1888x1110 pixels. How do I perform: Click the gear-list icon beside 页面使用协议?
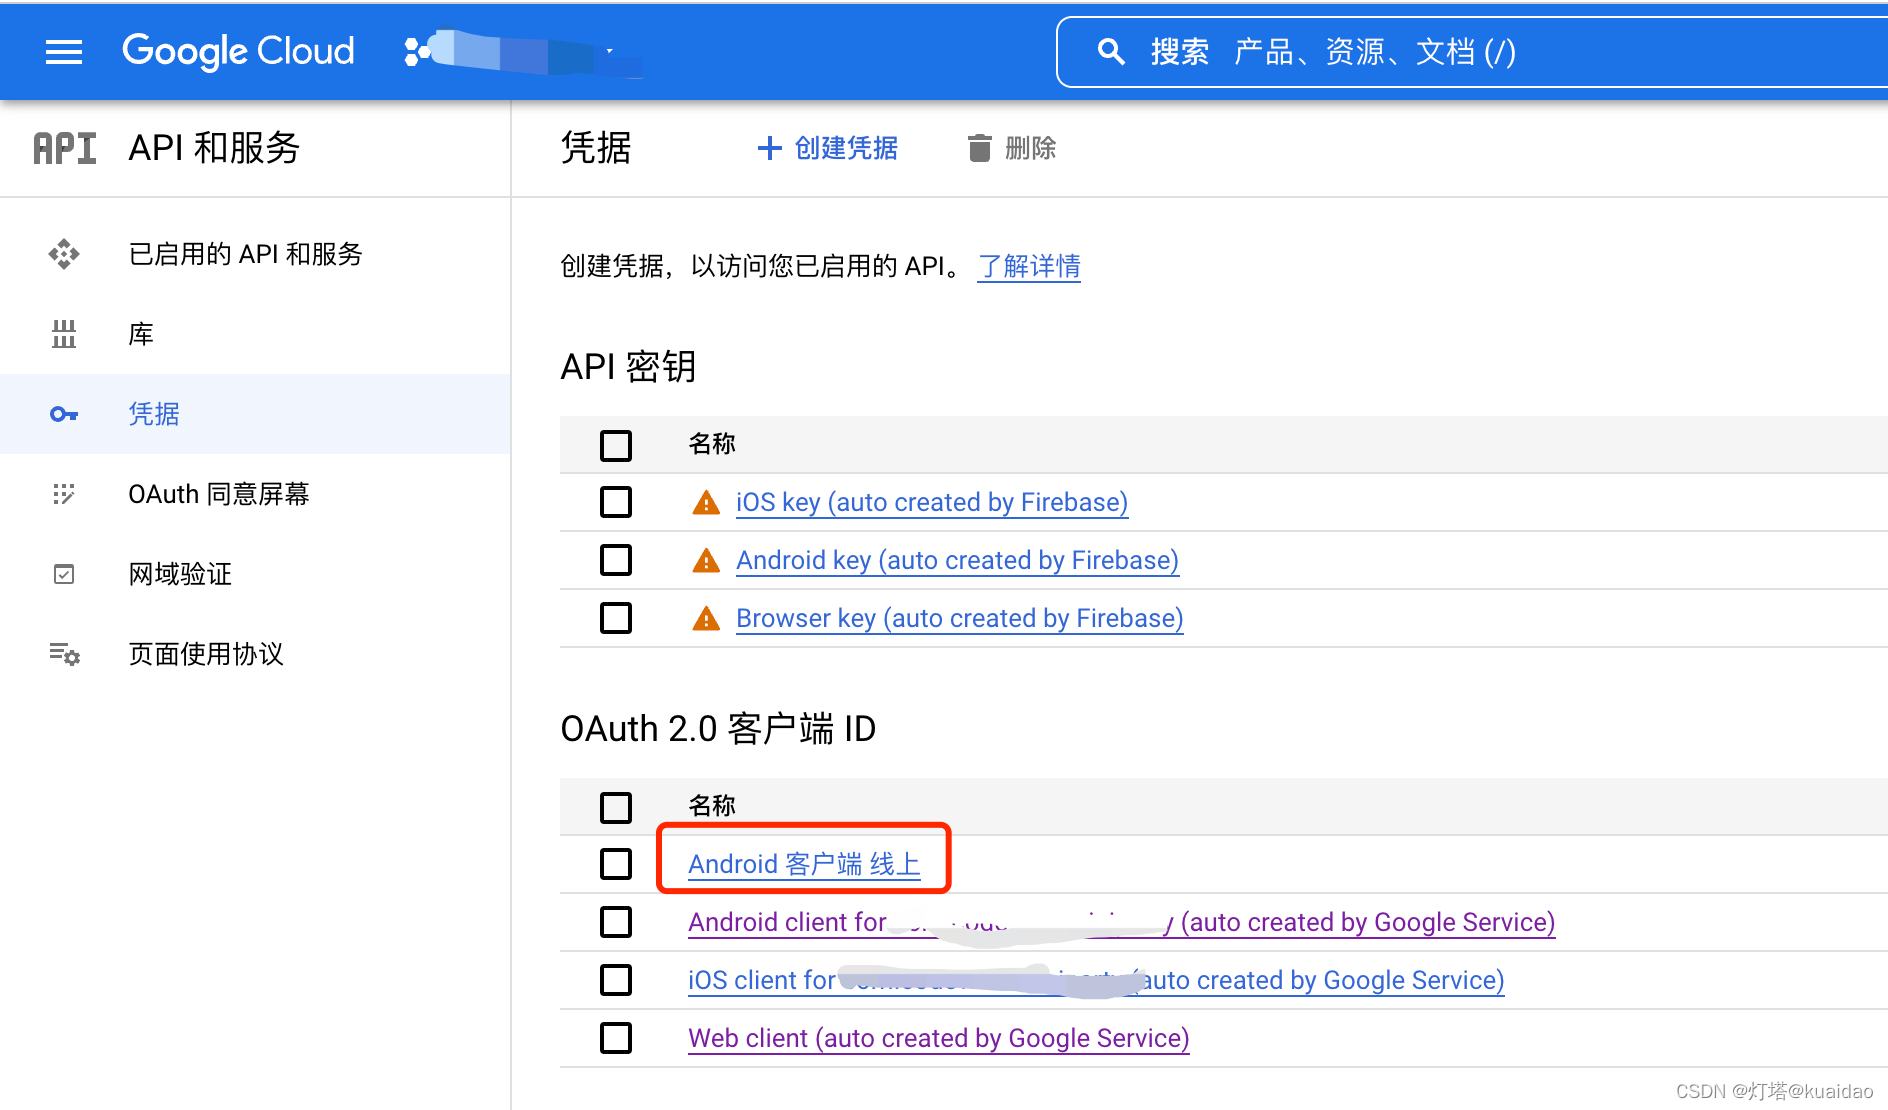point(63,654)
